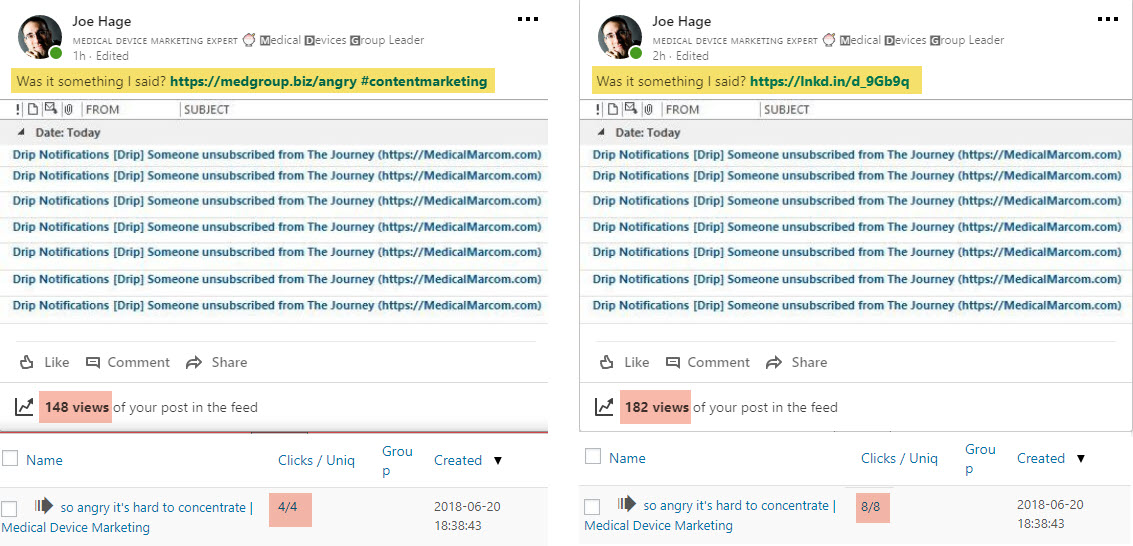The height and width of the screenshot is (546, 1133).
Task: Collapse the Date: Today group in left list
Action: point(21,133)
